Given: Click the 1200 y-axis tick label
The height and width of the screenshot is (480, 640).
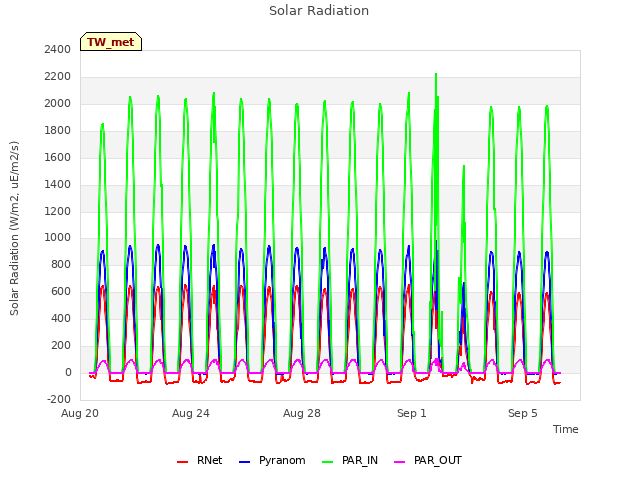Looking at the screenshot, I should [58, 211].
